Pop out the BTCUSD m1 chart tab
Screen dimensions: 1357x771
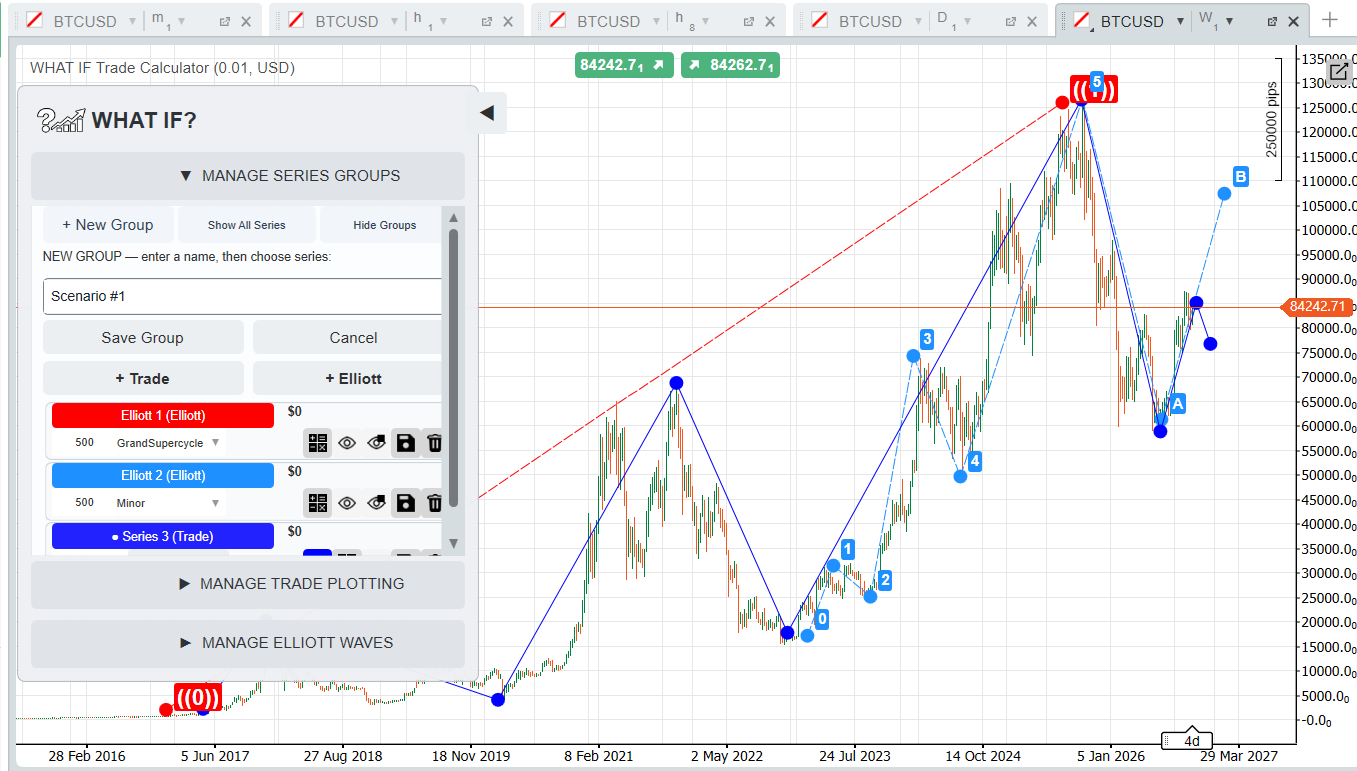click(x=224, y=21)
